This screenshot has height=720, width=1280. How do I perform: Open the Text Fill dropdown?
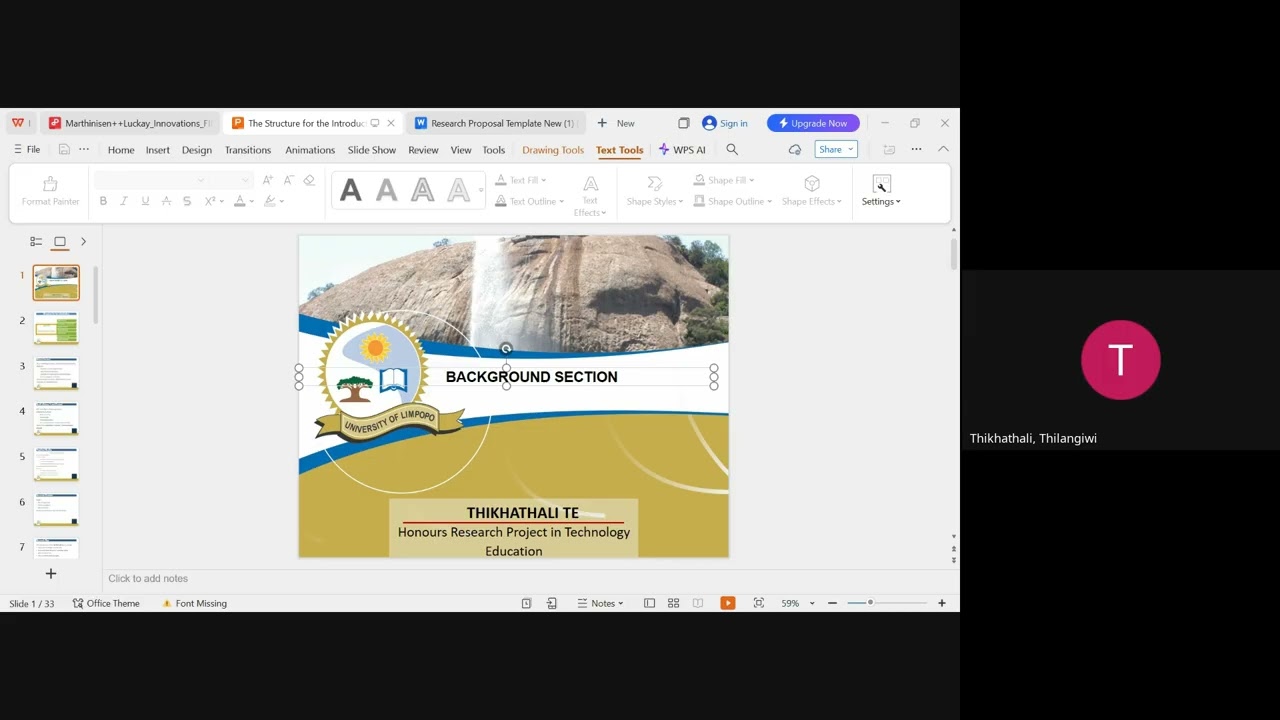tap(521, 180)
